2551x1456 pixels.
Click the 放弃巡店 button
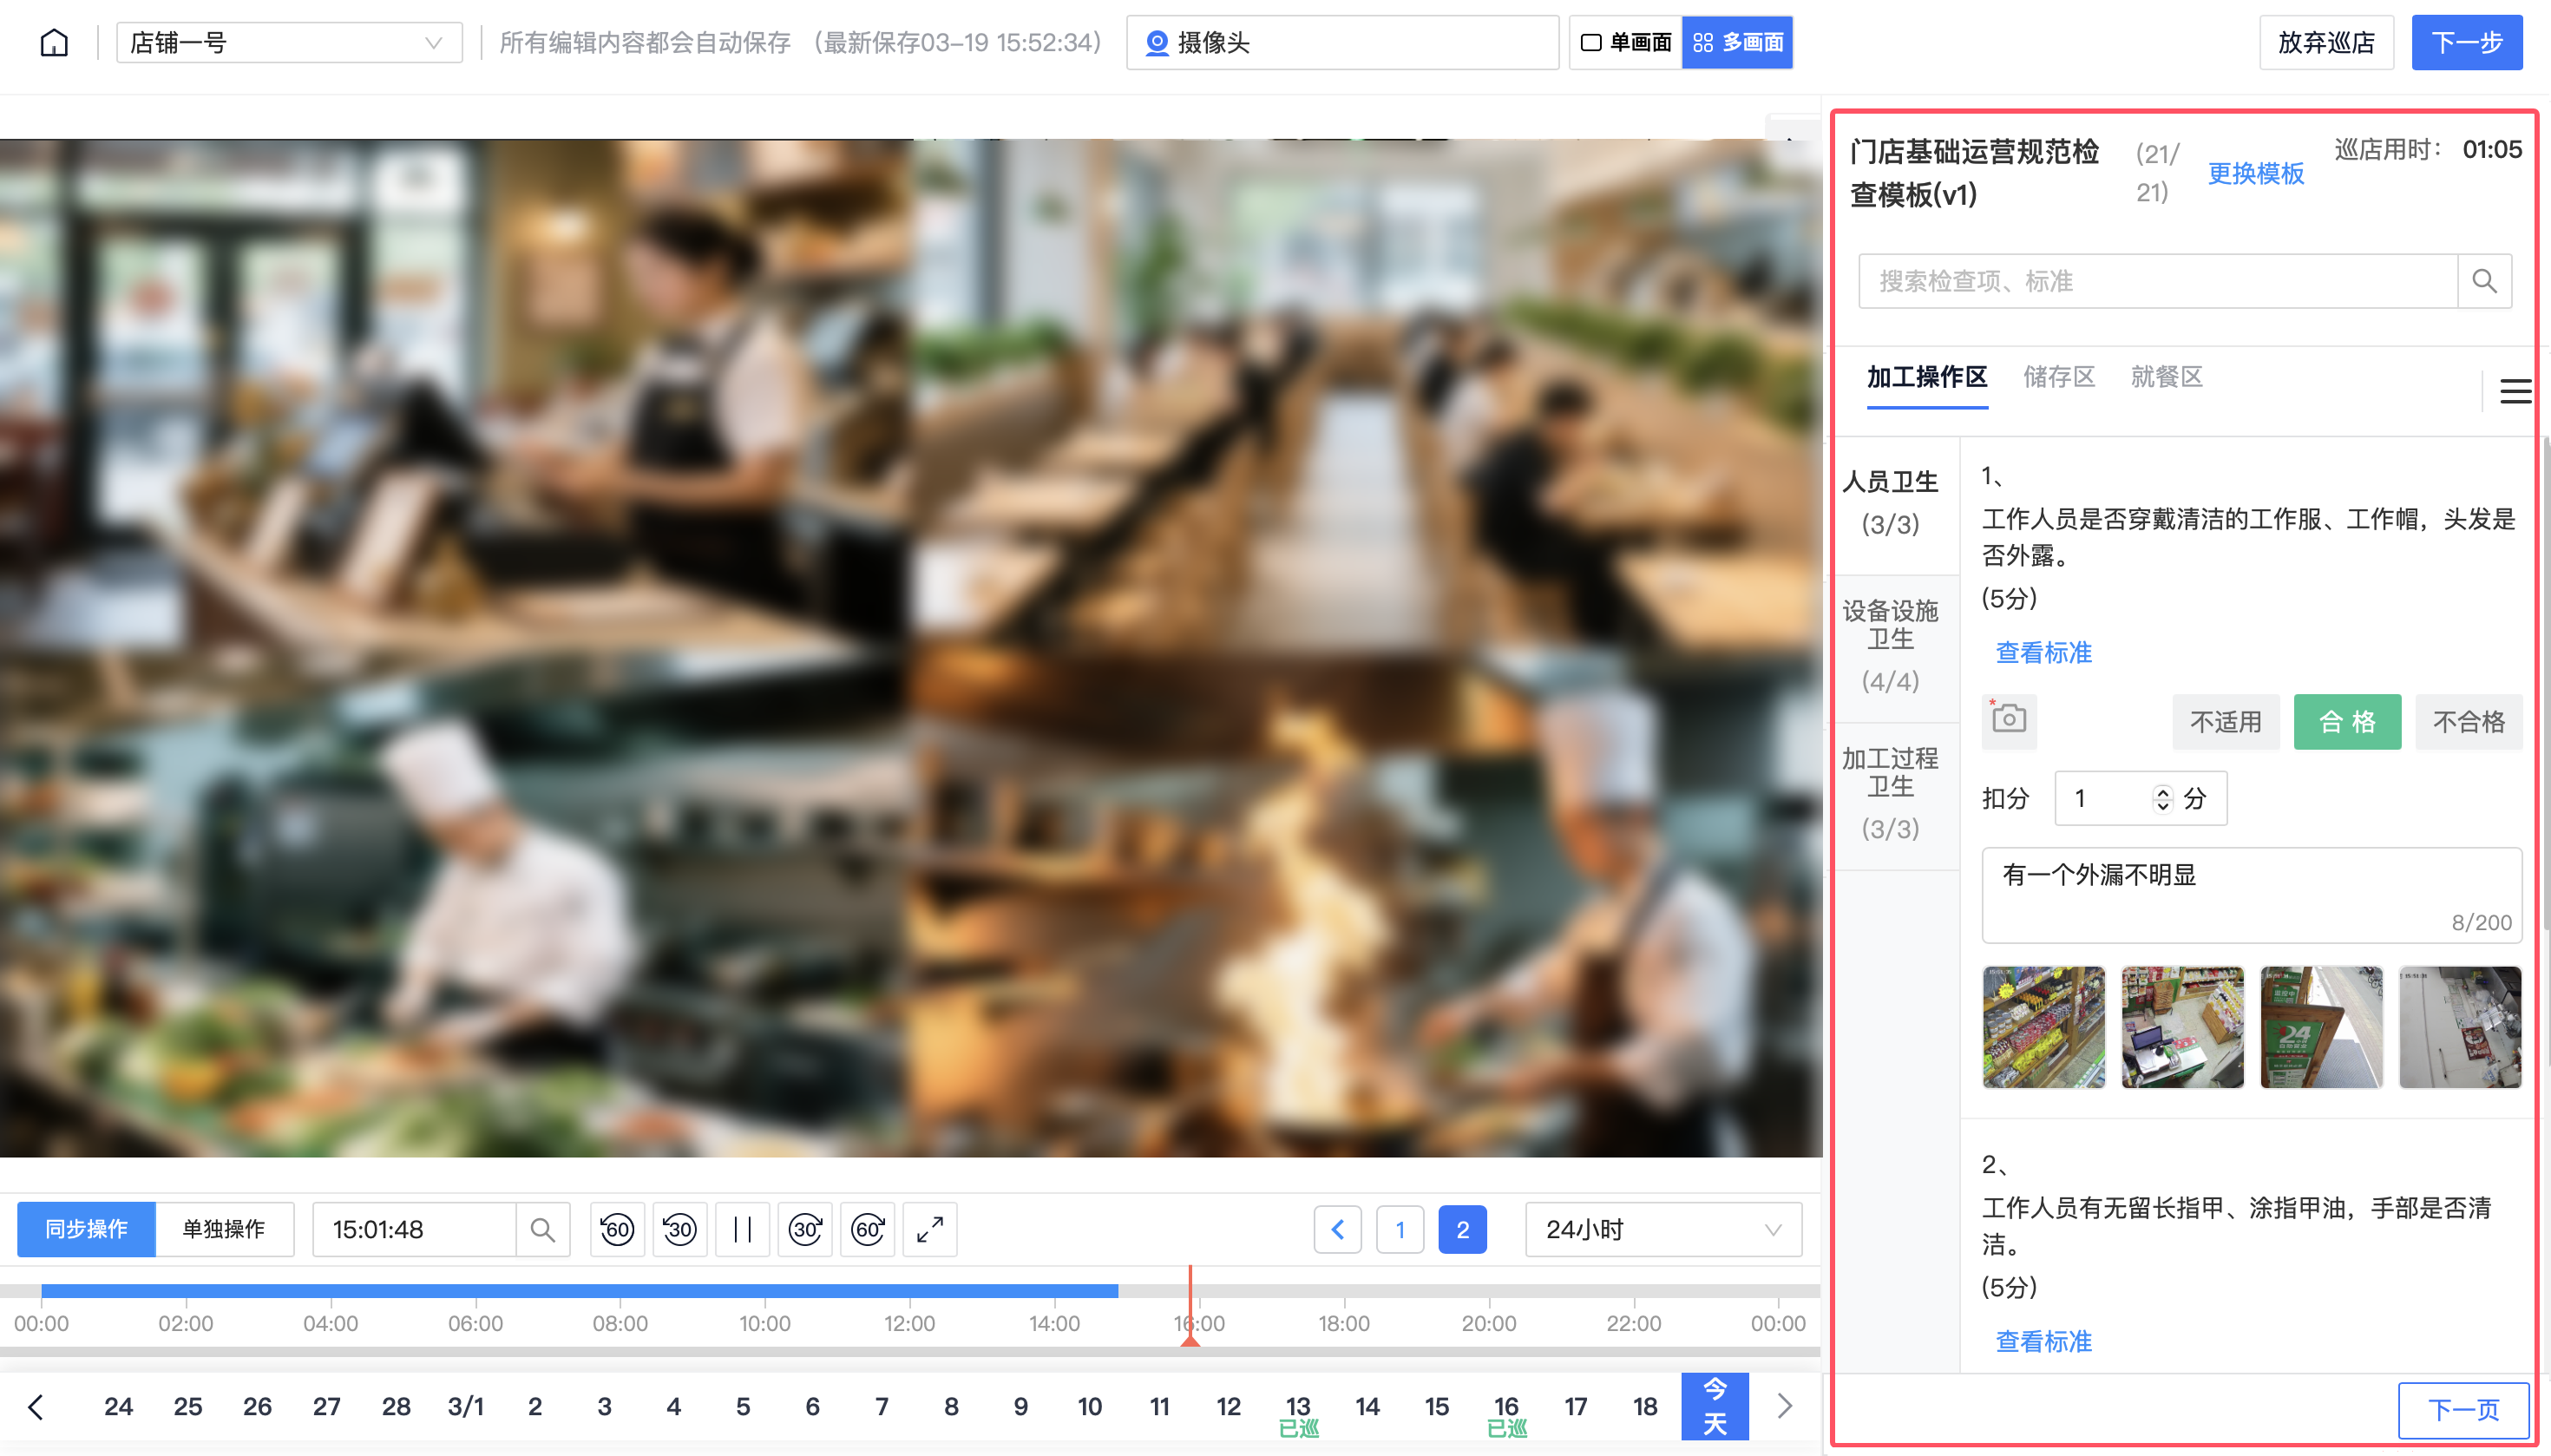tap(2325, 42)
